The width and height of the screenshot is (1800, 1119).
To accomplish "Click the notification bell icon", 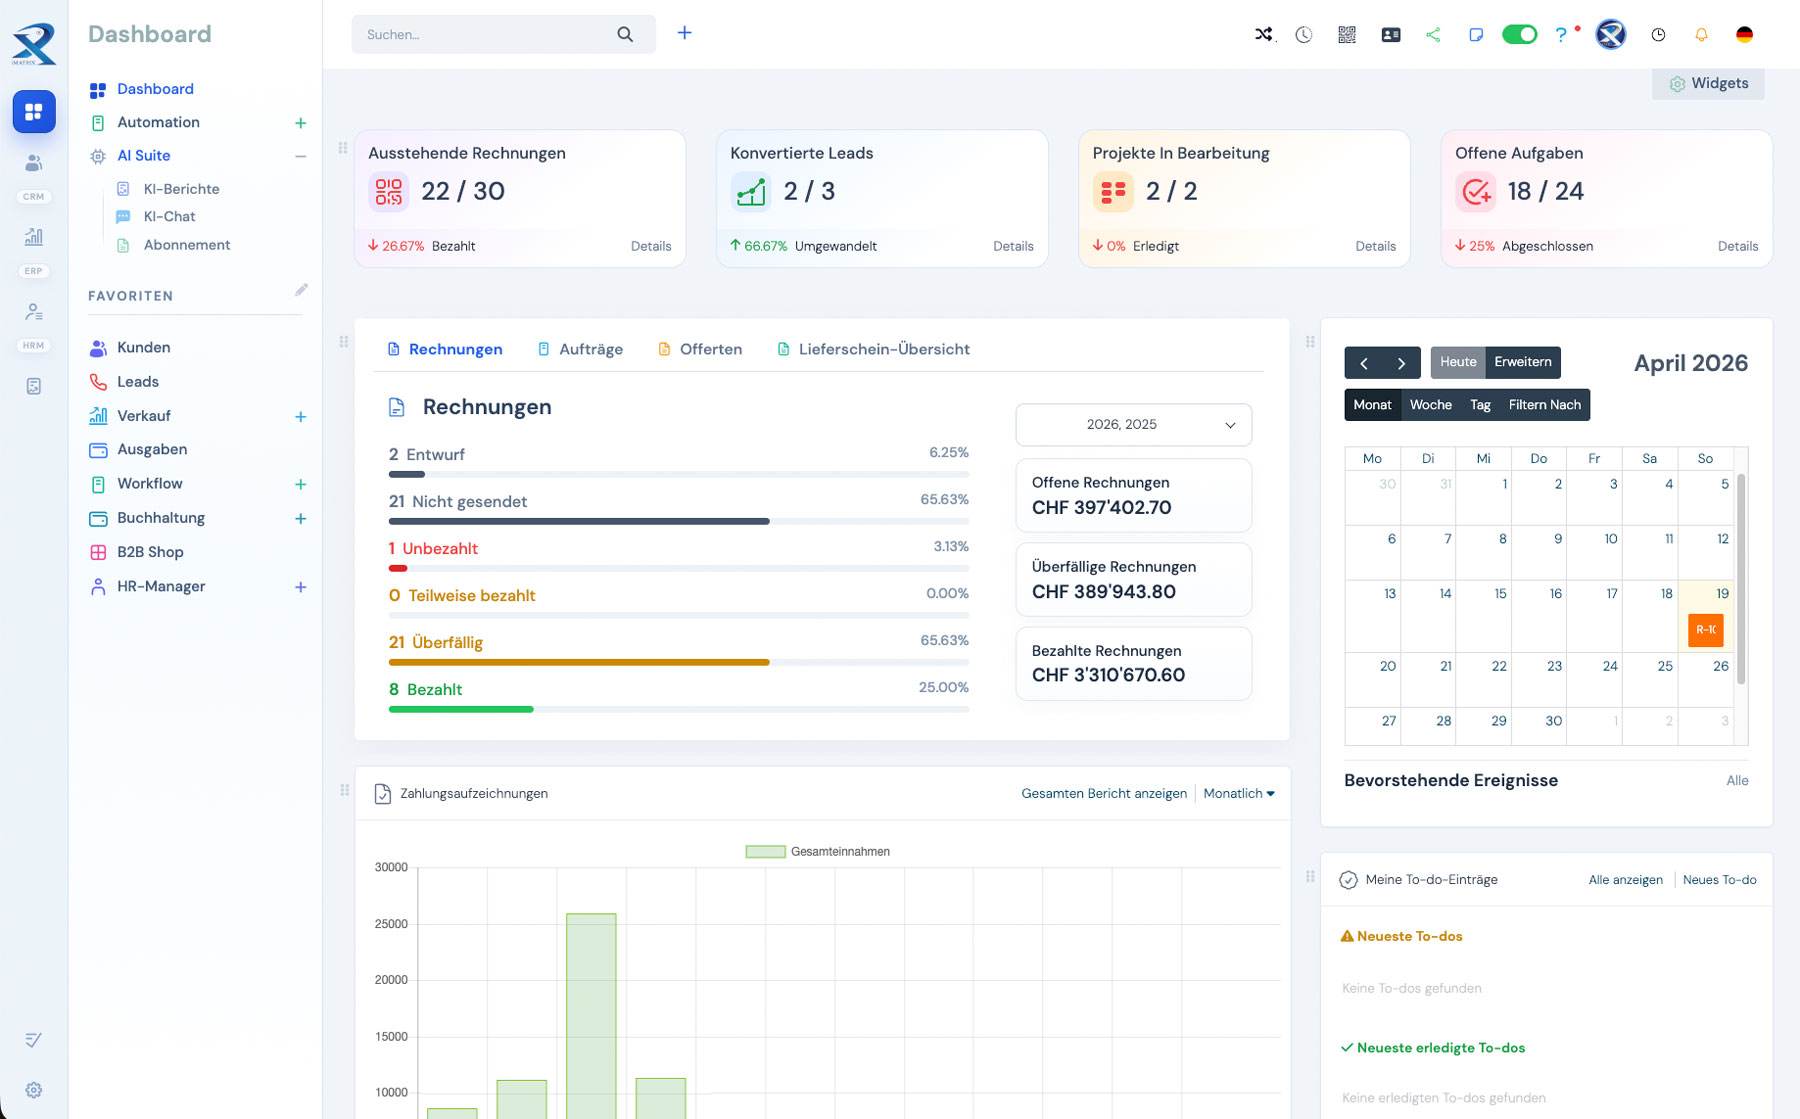I will point(1701,35).
